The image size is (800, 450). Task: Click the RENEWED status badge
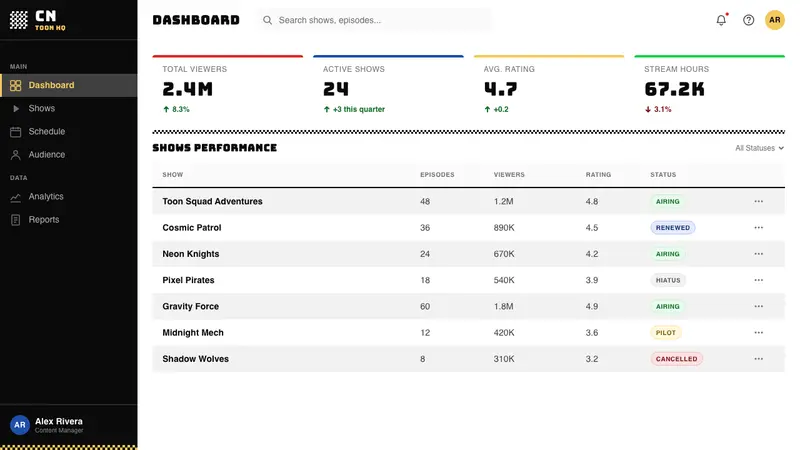[672, 228]
